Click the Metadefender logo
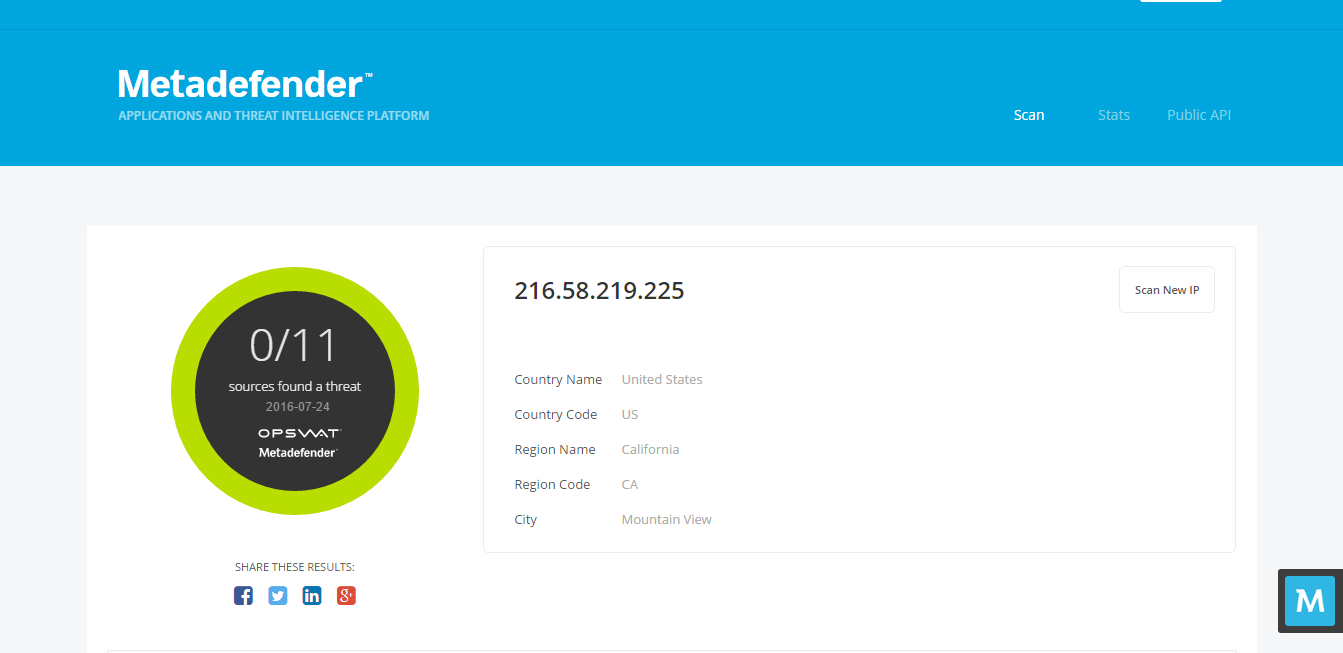Screen dimensions: 1343x653 246,84
